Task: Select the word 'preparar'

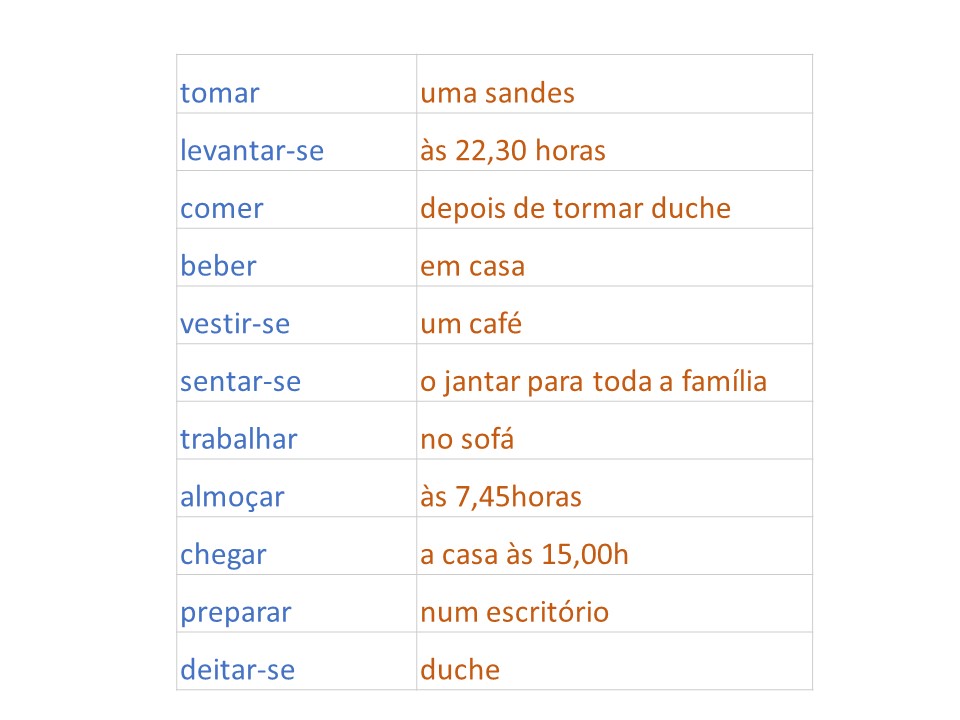Action: 236,612
